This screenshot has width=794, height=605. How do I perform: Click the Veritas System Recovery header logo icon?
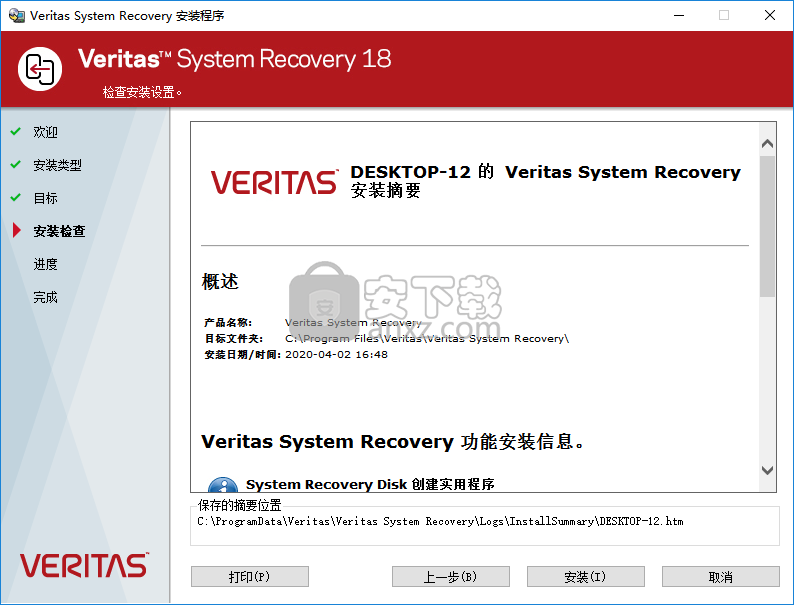pos(40,69)
